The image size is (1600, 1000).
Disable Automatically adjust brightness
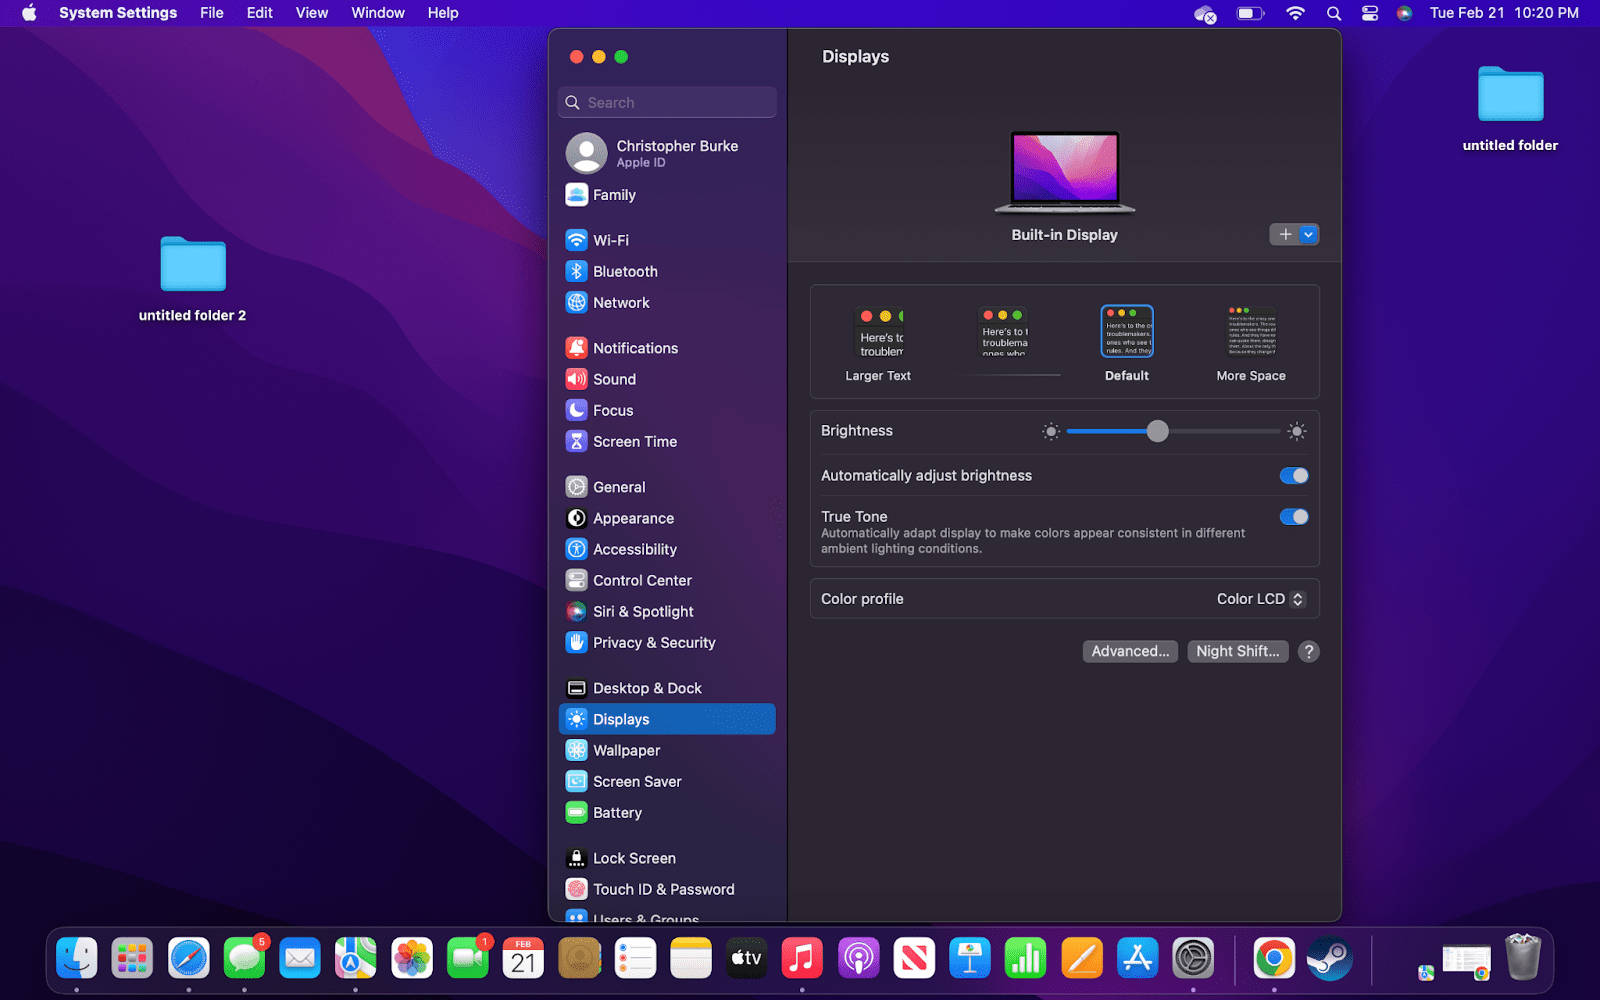tap(1293, 475)
